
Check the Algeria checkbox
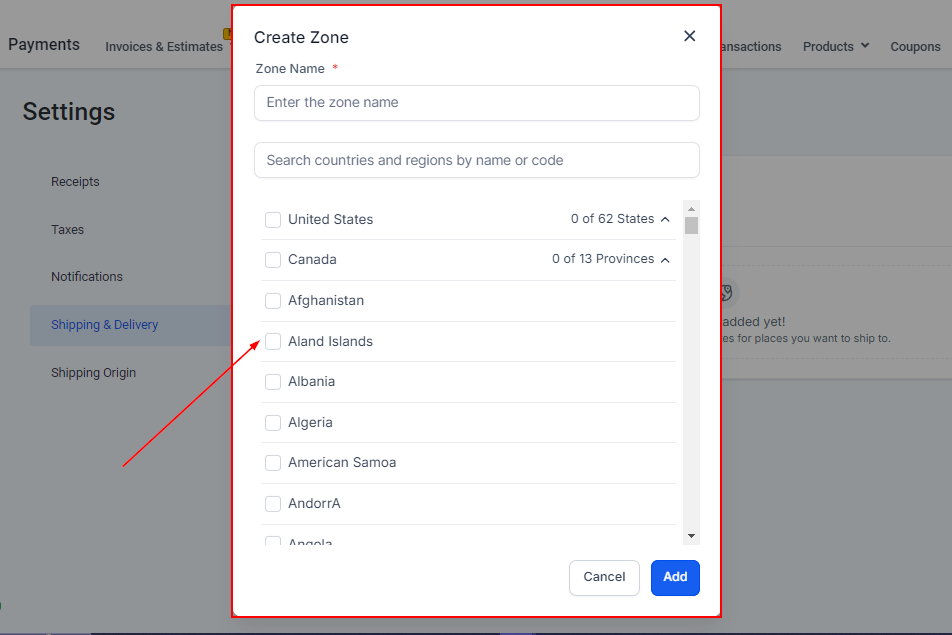click(x=273, y=423)
